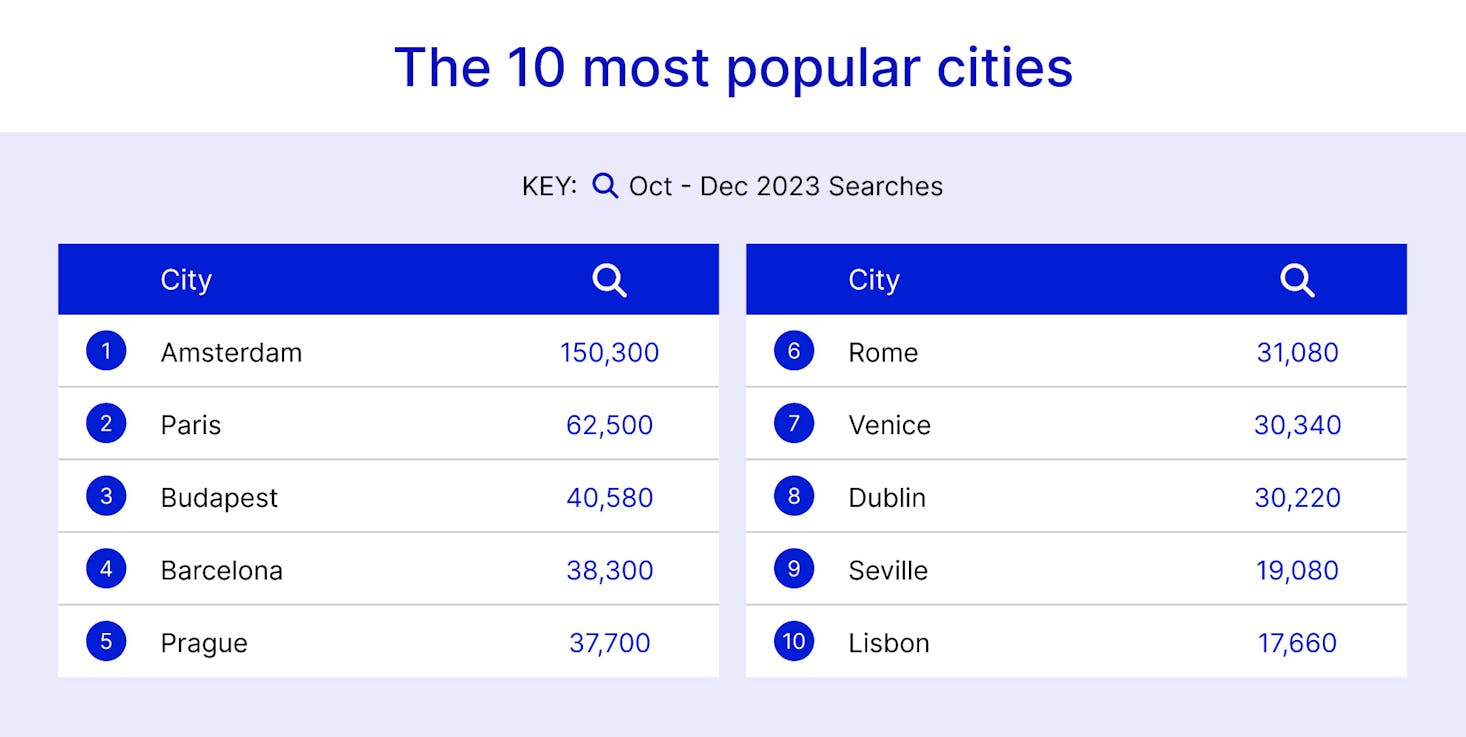Viewport: 1466px width, 737px height.
Task: Click the City column header above Rome
Action: coord(874,280)
